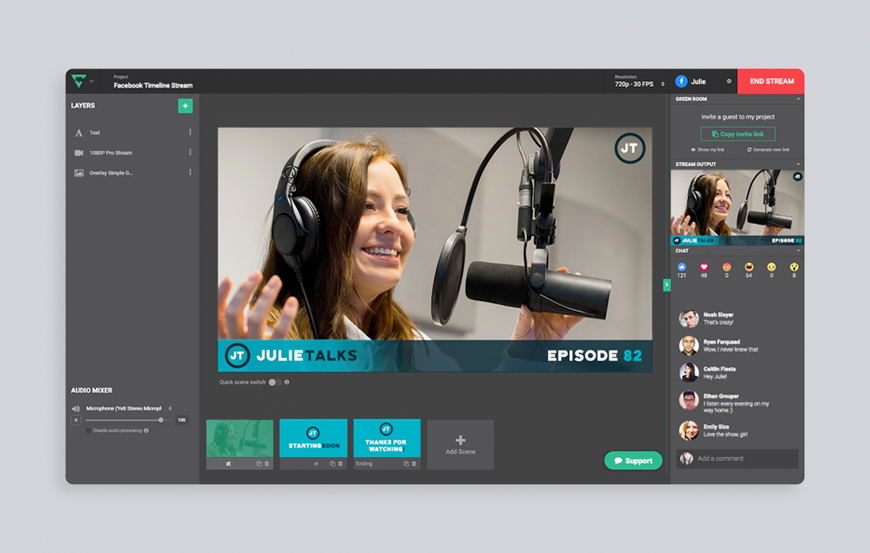Click the Haha laughing reaction icon
Image resolution: width=870 pixels, height=553 pixels.
(749, 267)
